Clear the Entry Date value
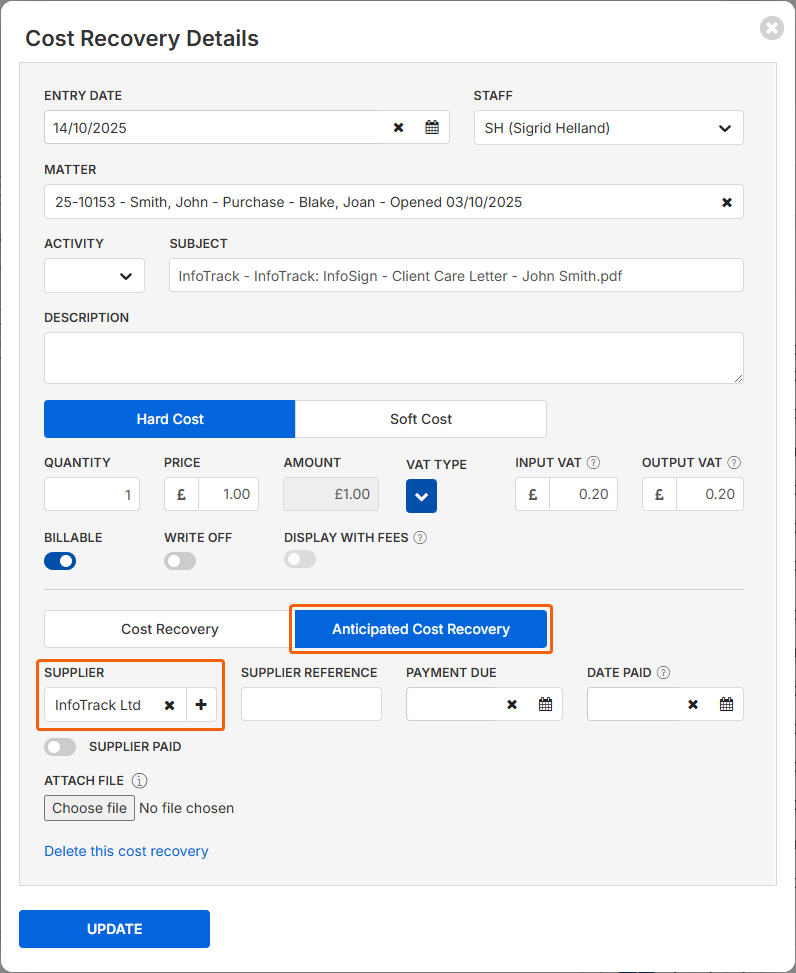Screen dimensions: 796x973 (x=398, y=128)
